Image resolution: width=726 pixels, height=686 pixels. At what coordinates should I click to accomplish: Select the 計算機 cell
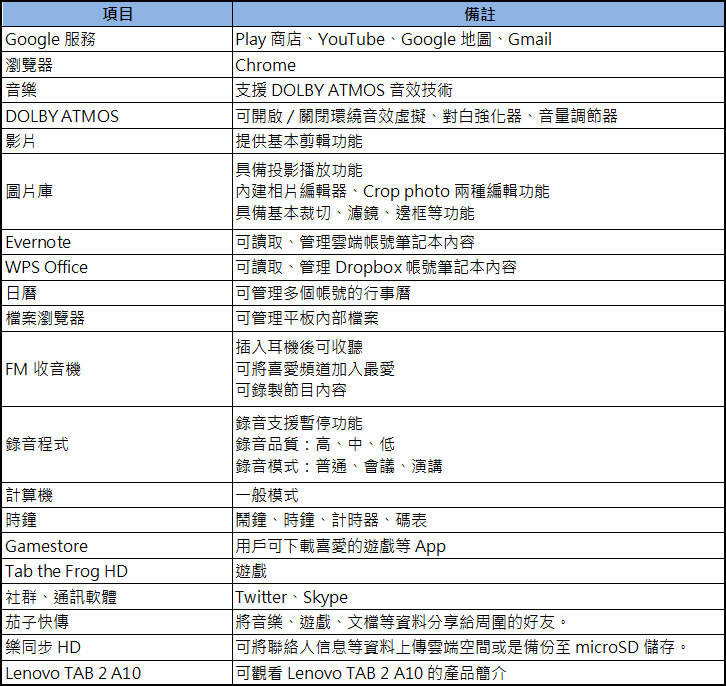117,495
